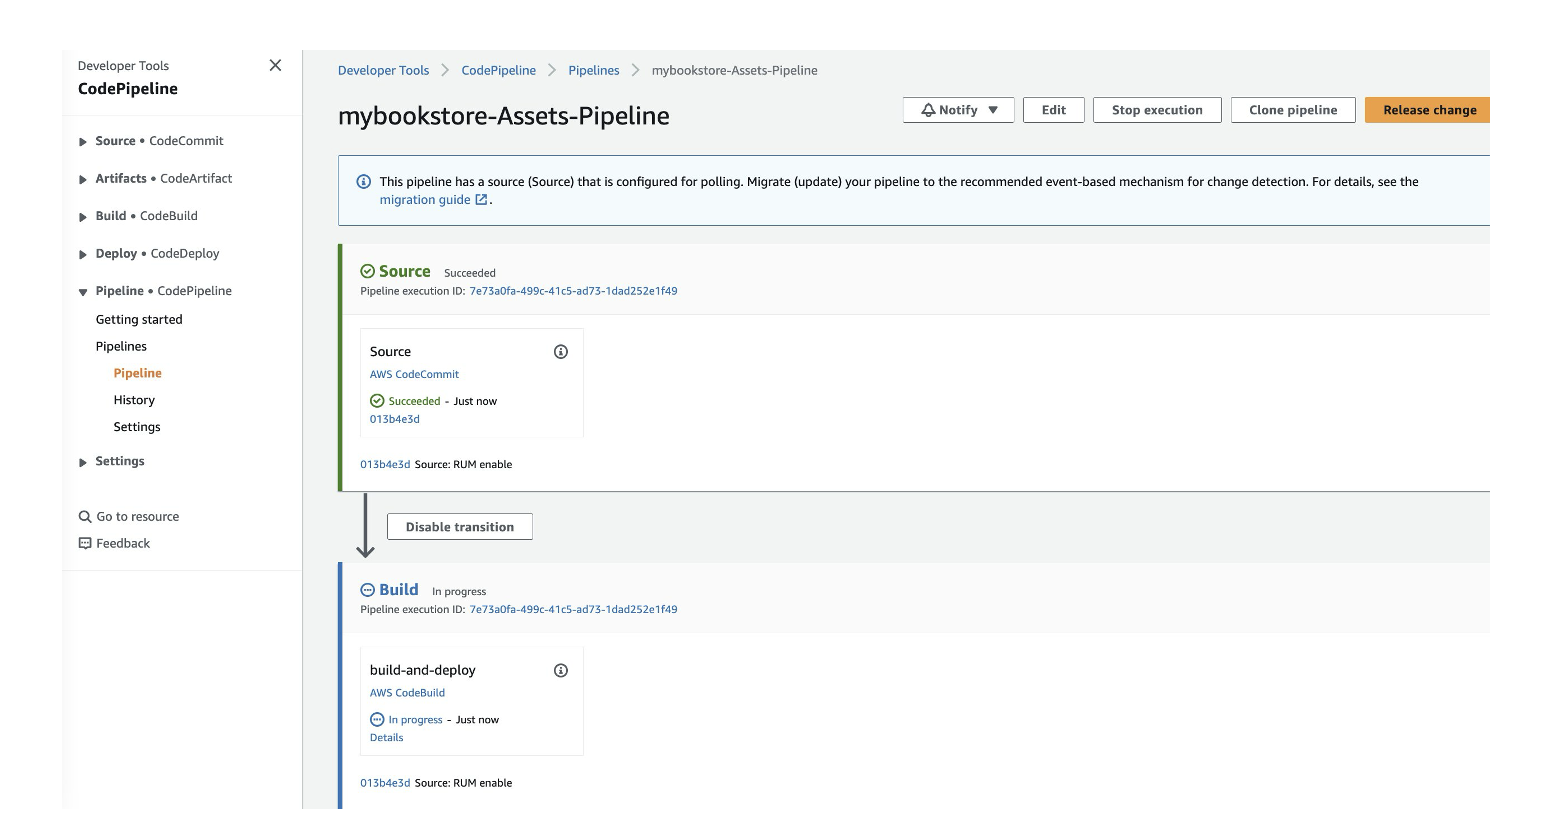Open the Notify dropdown
Viewport: 1548px width, 818px height.
pyautogui.click(x=957, y=110)
